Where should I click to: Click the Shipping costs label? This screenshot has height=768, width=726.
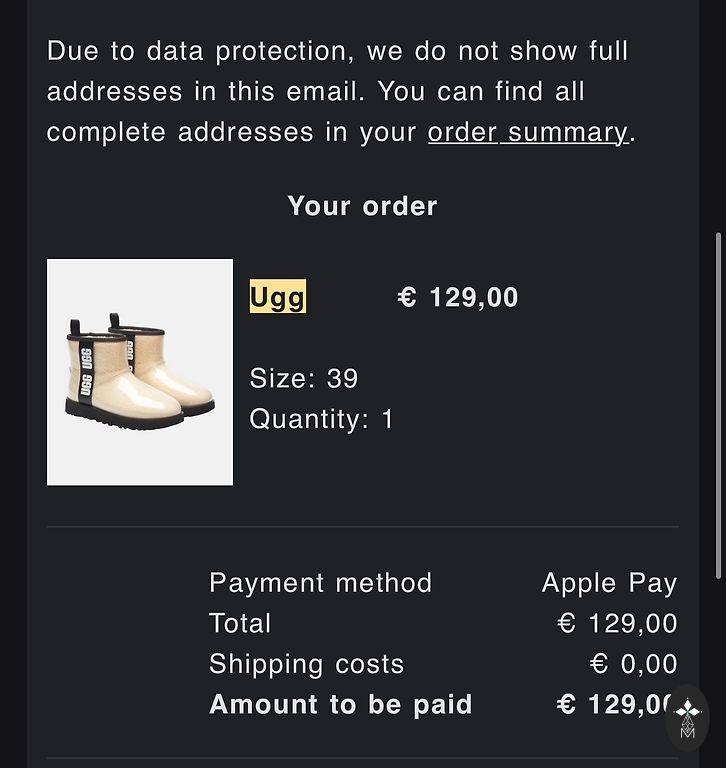[x=306, y=664]
